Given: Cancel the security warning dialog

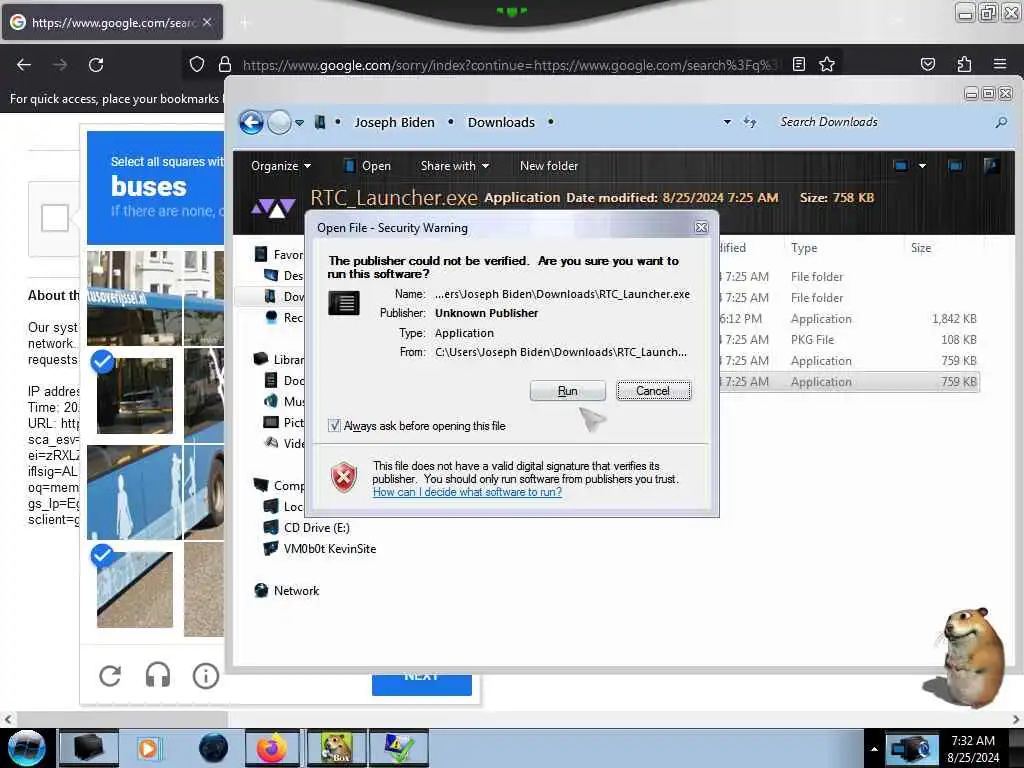Looking at the screenshot, I should click(653, 391).
